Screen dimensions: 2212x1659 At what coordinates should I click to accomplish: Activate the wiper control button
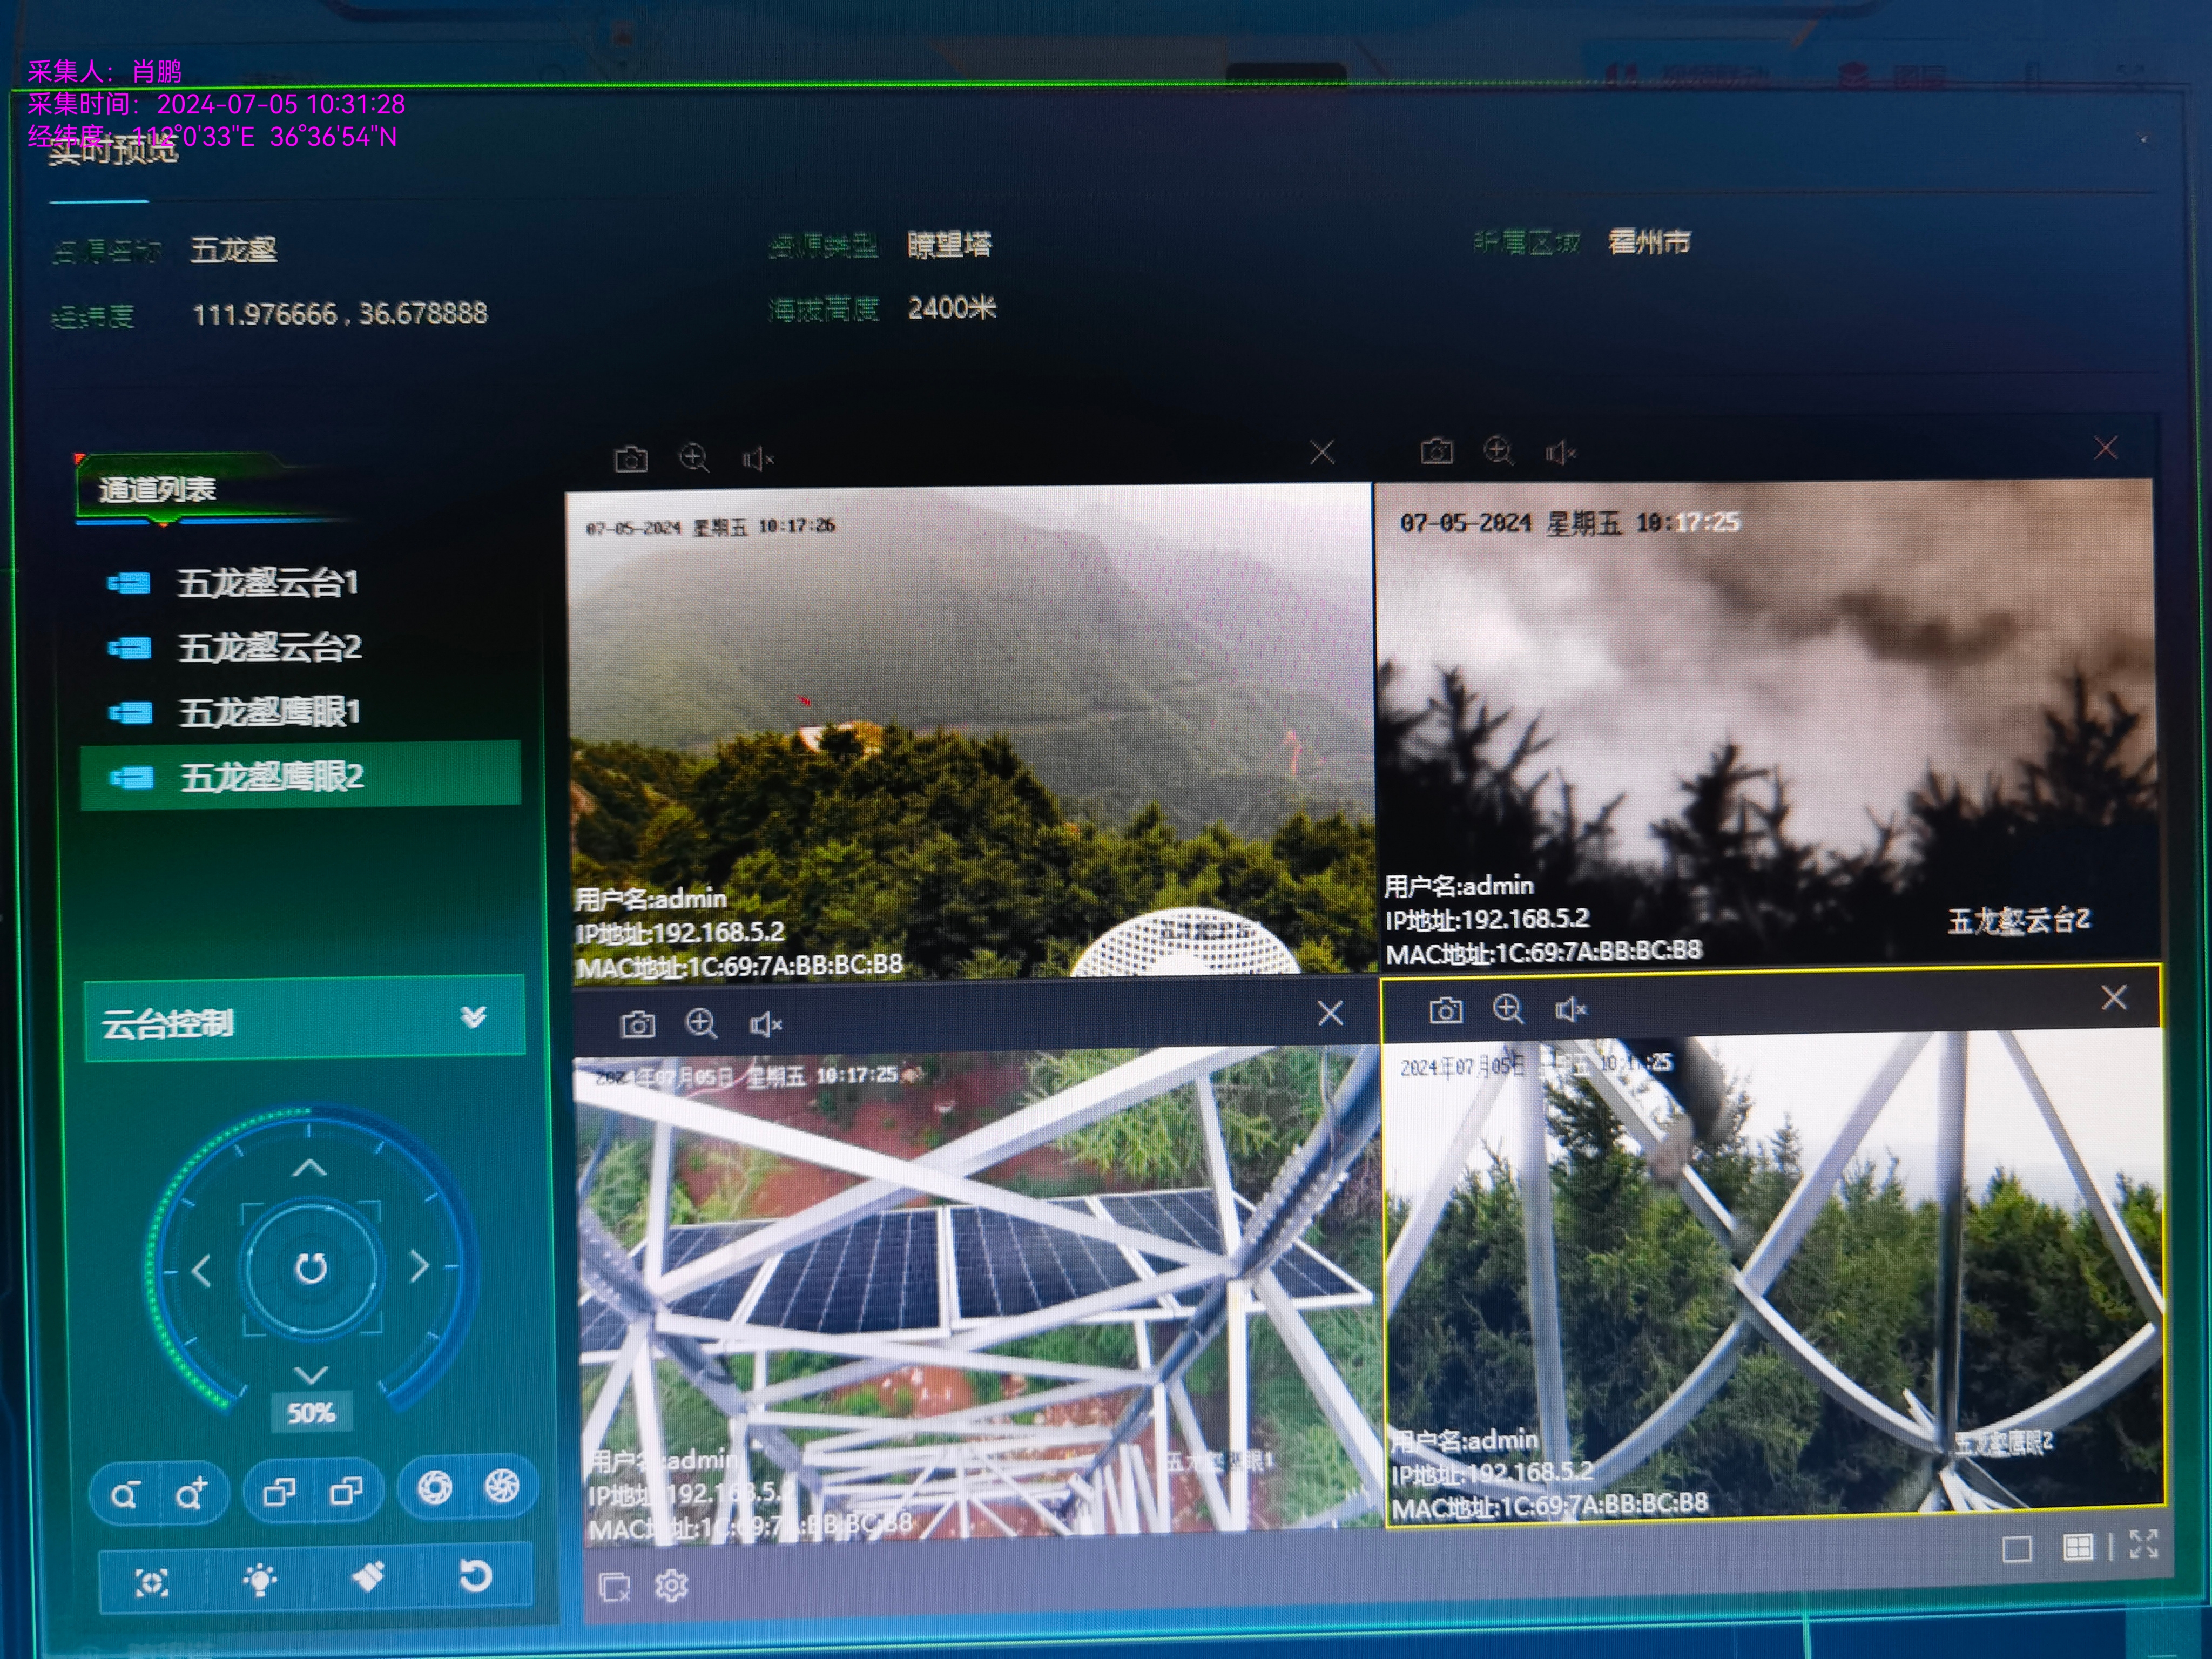[368, 1577]
